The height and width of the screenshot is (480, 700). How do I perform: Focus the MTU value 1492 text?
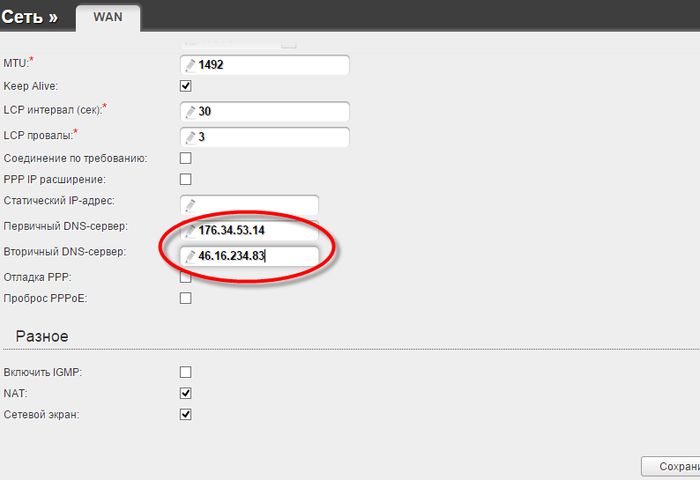tap(213, 65)
